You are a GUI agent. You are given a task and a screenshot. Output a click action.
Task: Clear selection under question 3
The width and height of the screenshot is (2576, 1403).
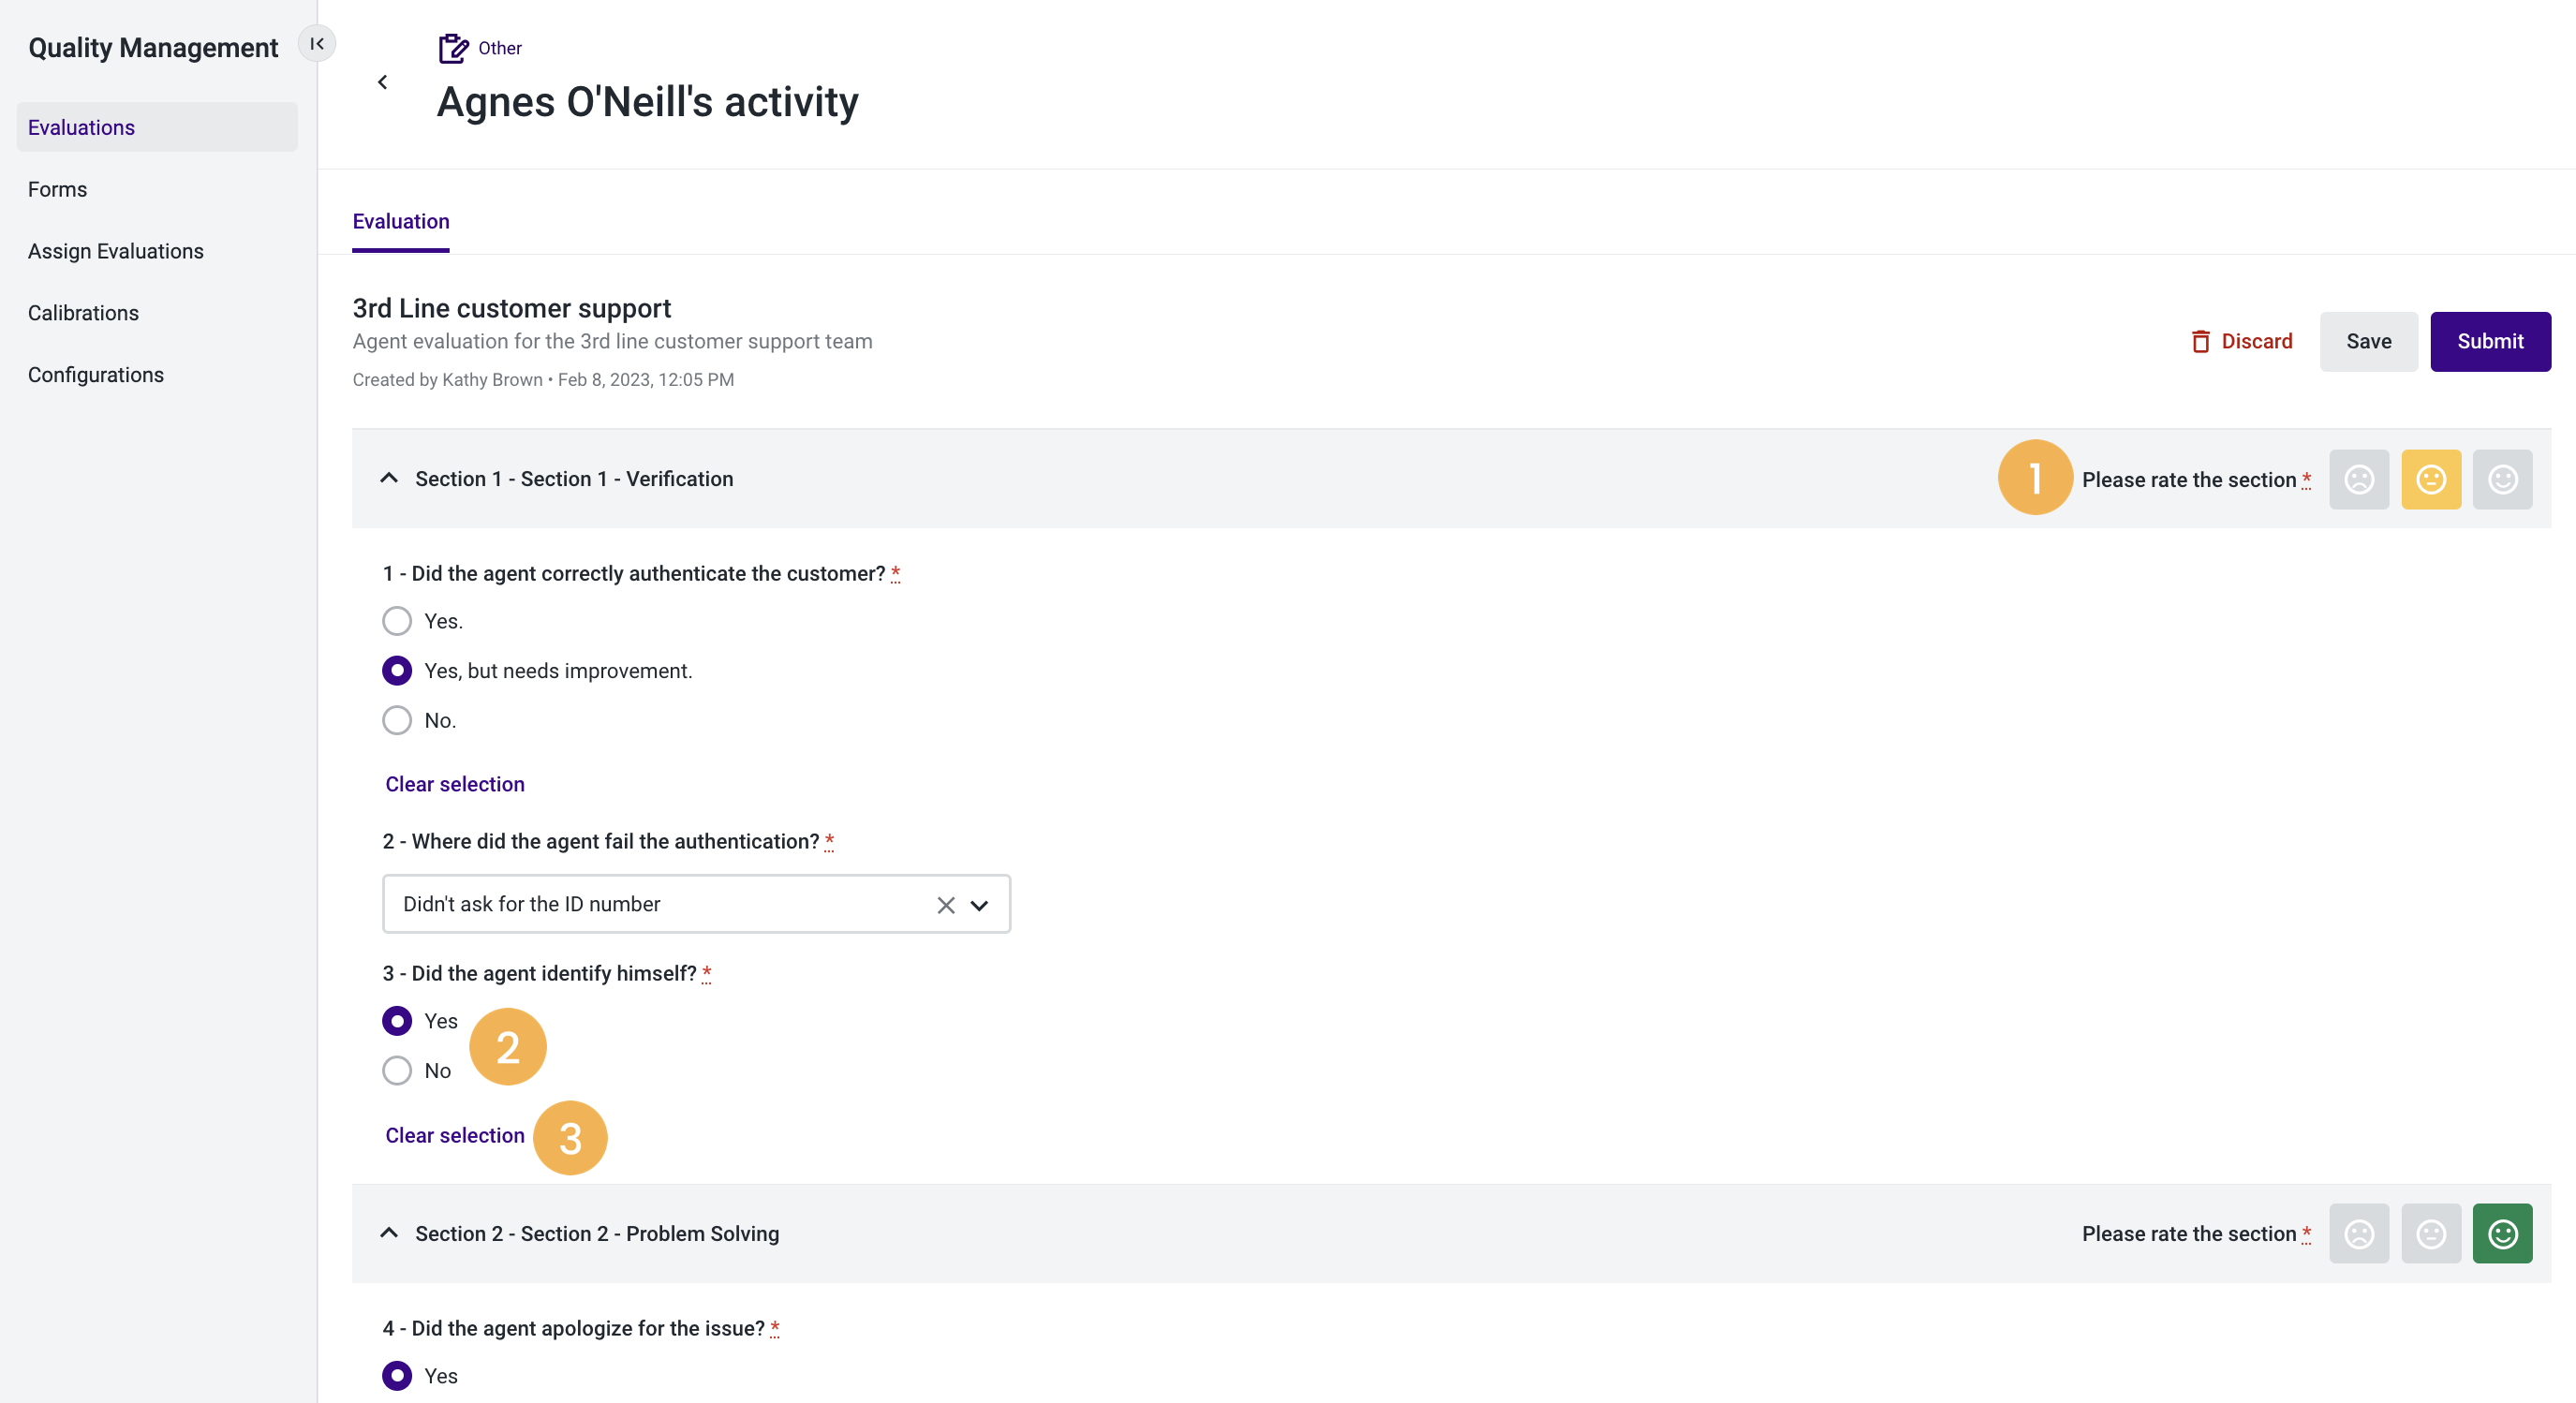(x=455, y=1135)
